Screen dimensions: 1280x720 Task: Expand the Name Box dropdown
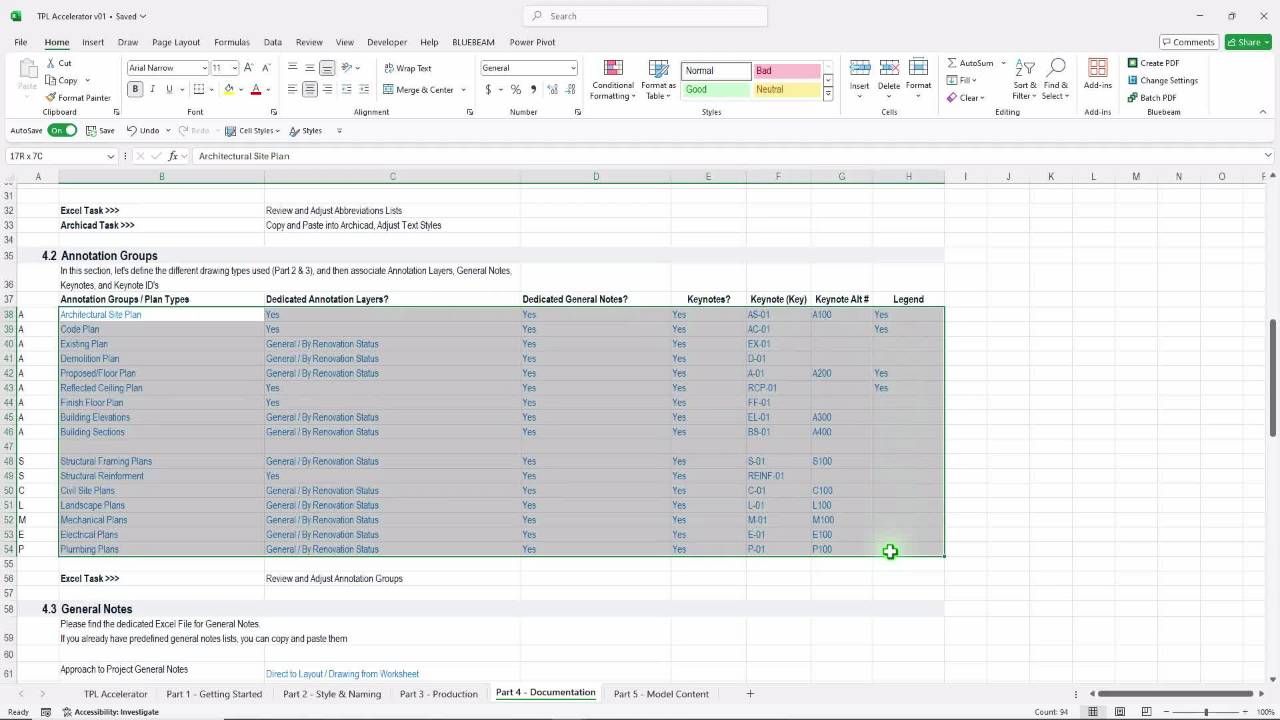(110, 156)
